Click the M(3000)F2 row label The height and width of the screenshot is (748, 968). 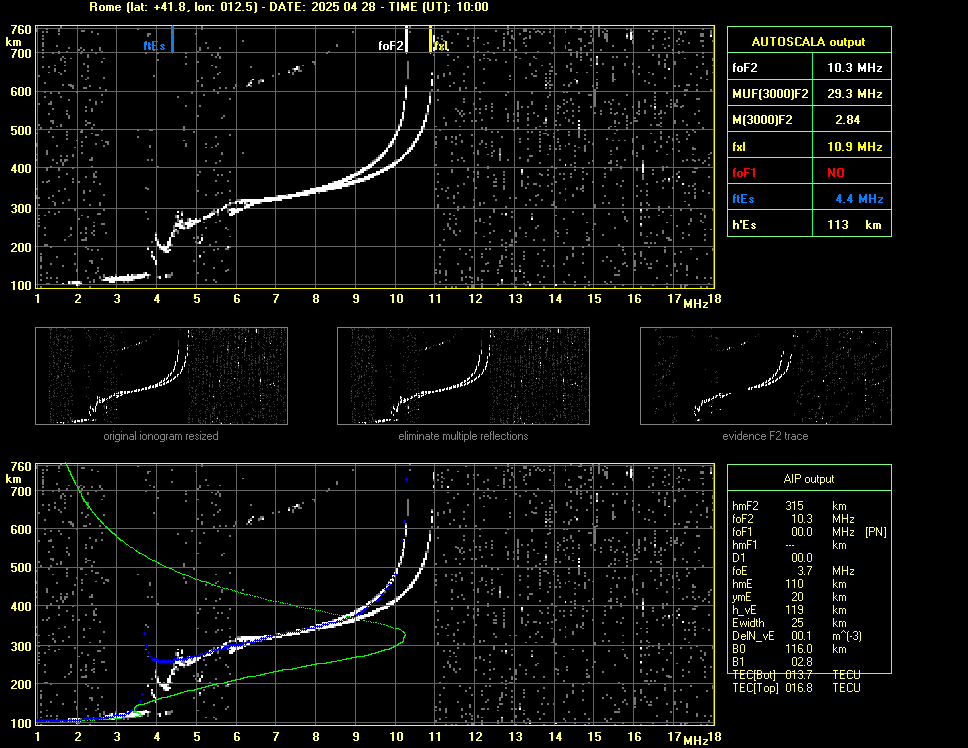click(x=762, y=120)
